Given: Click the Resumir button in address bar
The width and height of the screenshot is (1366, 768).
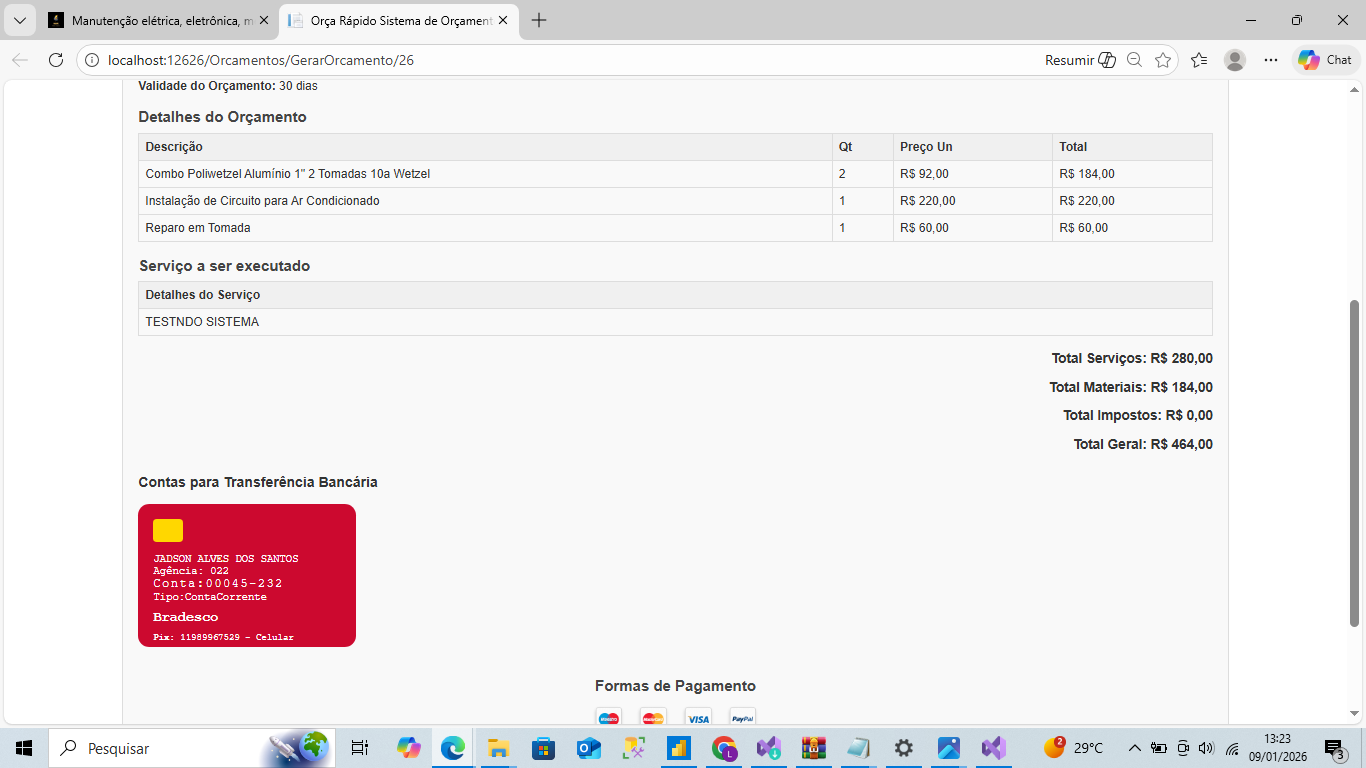Looking at the screenshot, I should point(1080,60).
